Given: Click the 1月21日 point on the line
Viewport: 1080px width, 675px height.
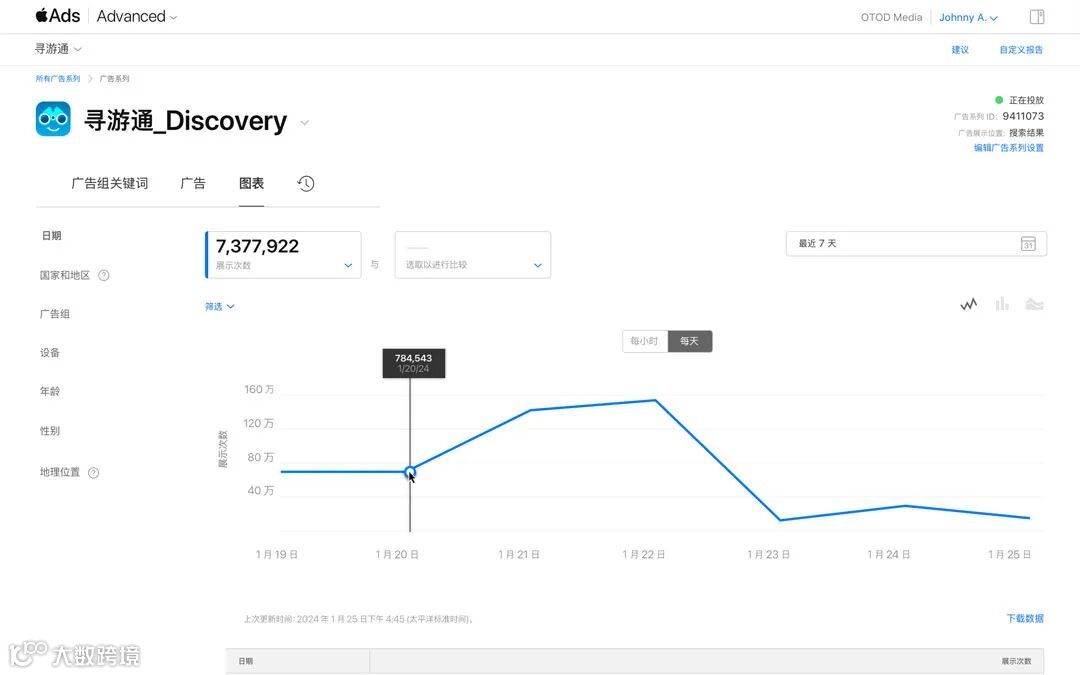Looking at the screenshot, I should tap(530, 411).
